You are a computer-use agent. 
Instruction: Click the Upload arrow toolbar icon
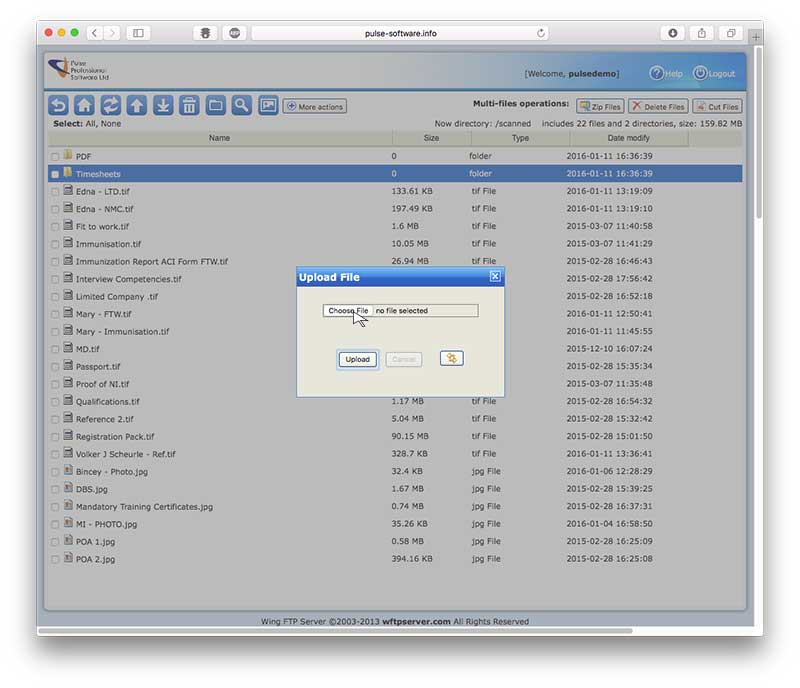[x=137, y=105]
